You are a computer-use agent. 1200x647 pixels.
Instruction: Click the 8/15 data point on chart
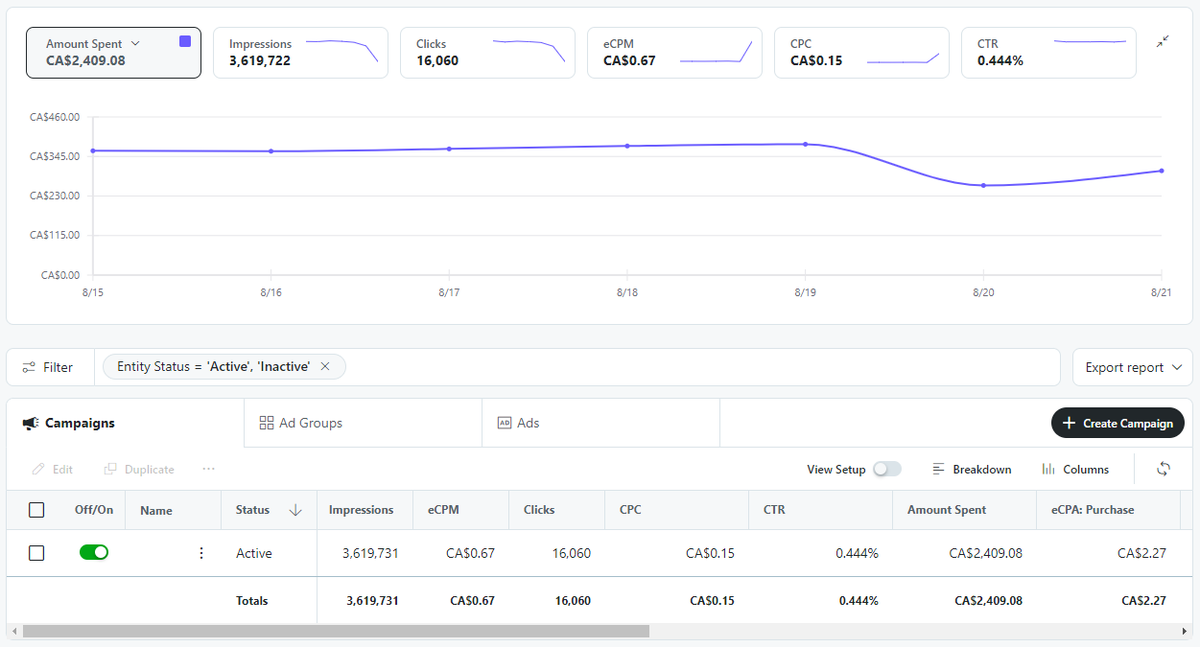click(x=92, y=151)
